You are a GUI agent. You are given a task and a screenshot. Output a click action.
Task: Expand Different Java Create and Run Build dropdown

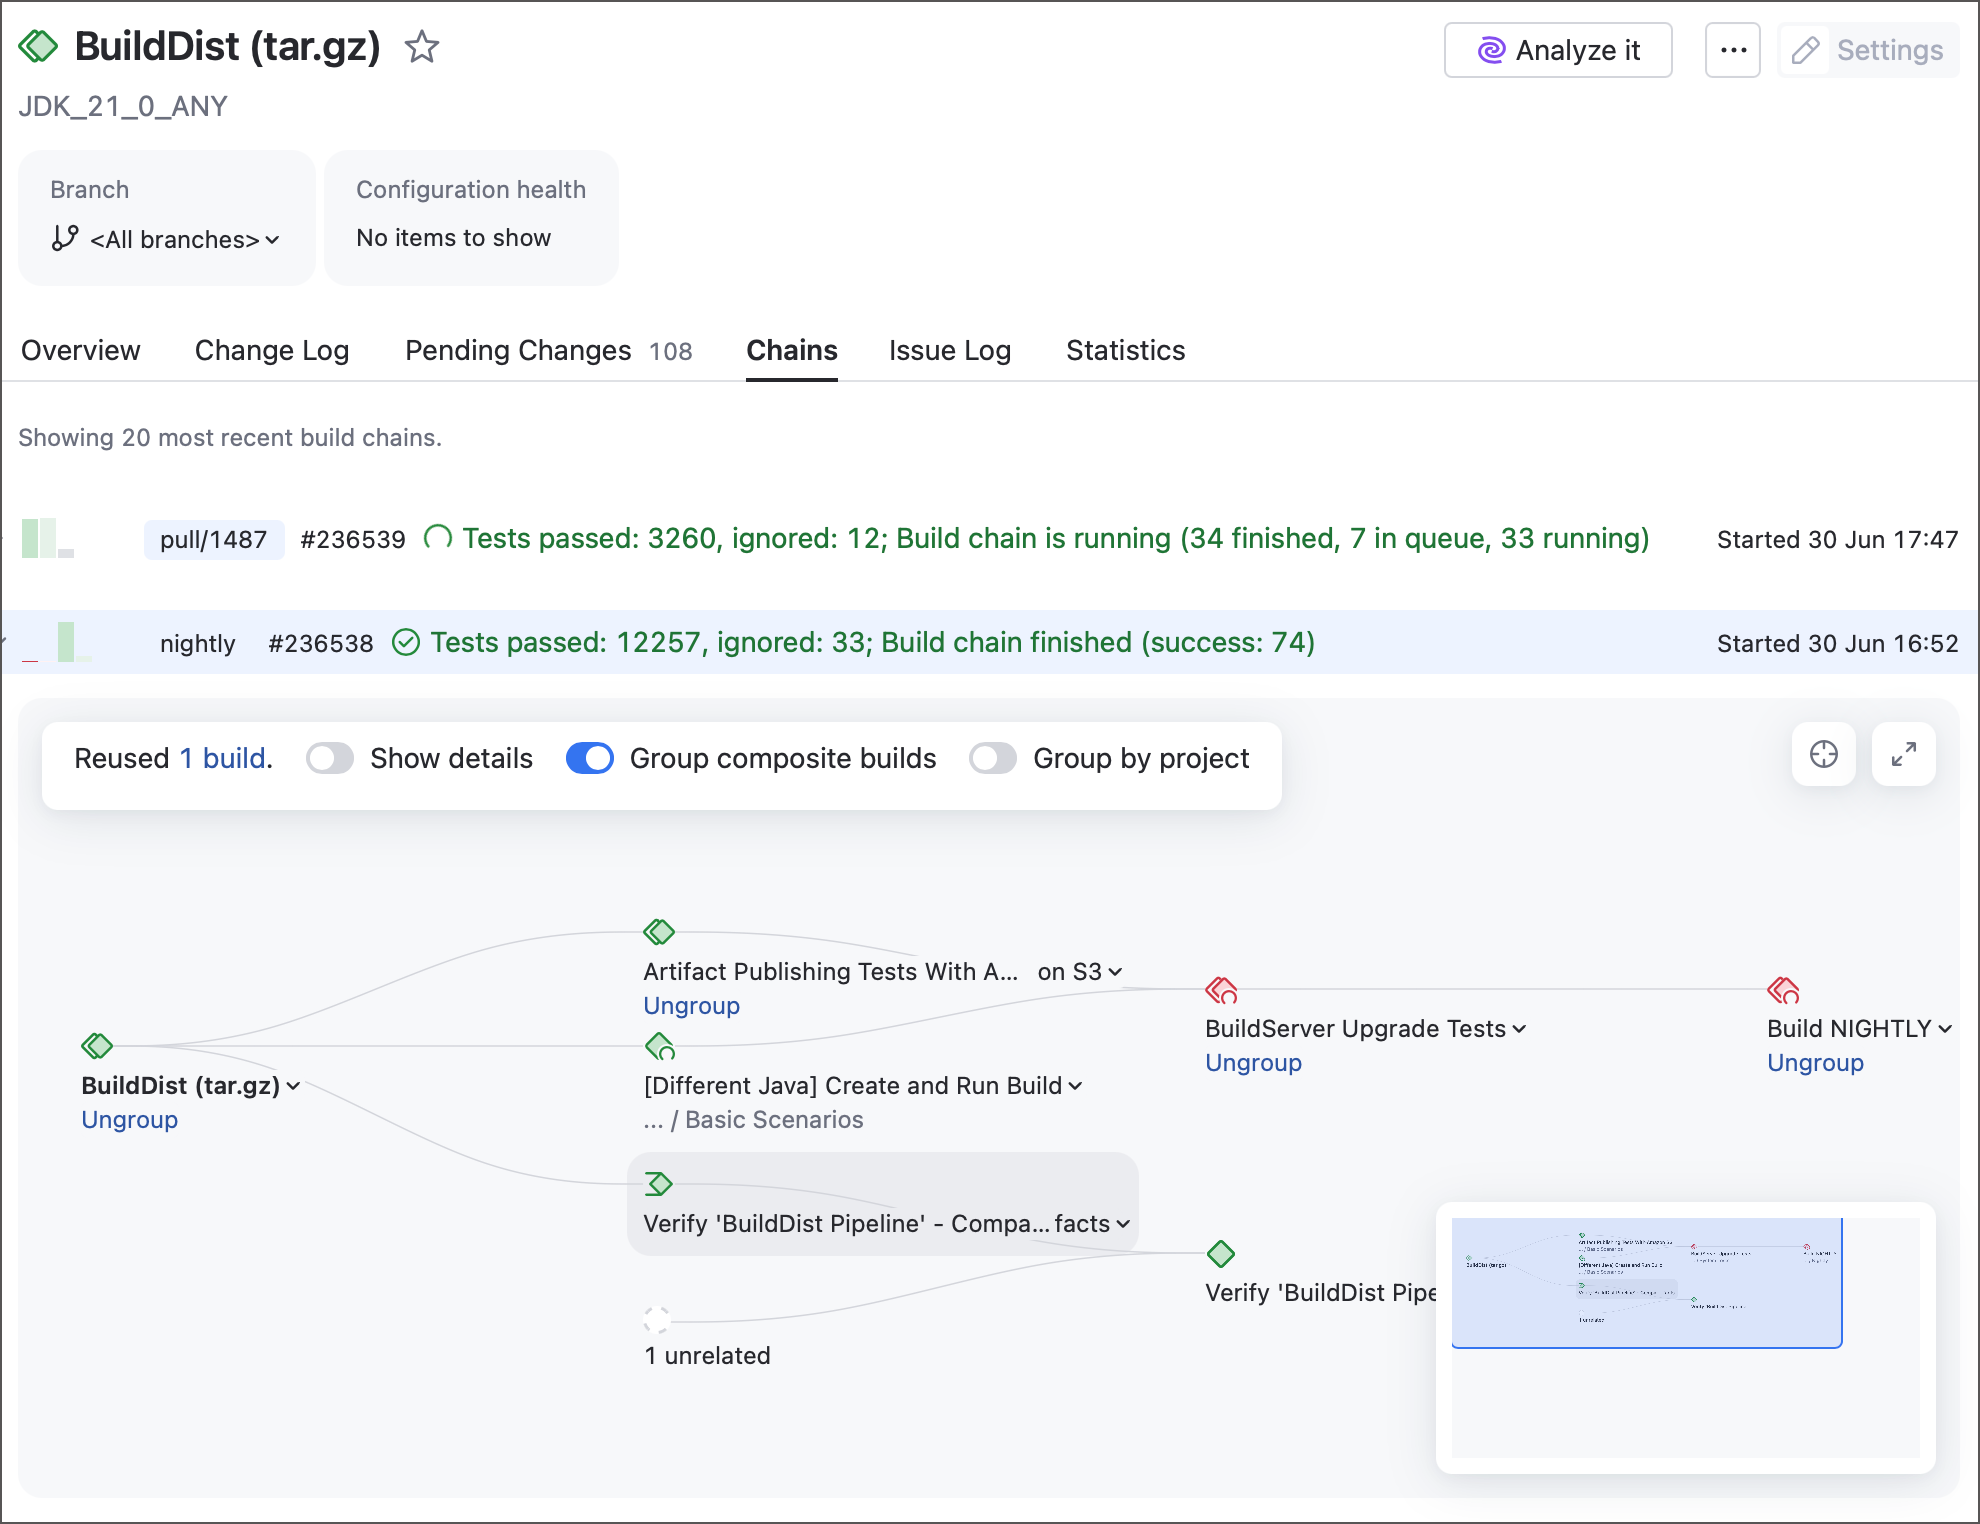[x=1075, y=1086]
